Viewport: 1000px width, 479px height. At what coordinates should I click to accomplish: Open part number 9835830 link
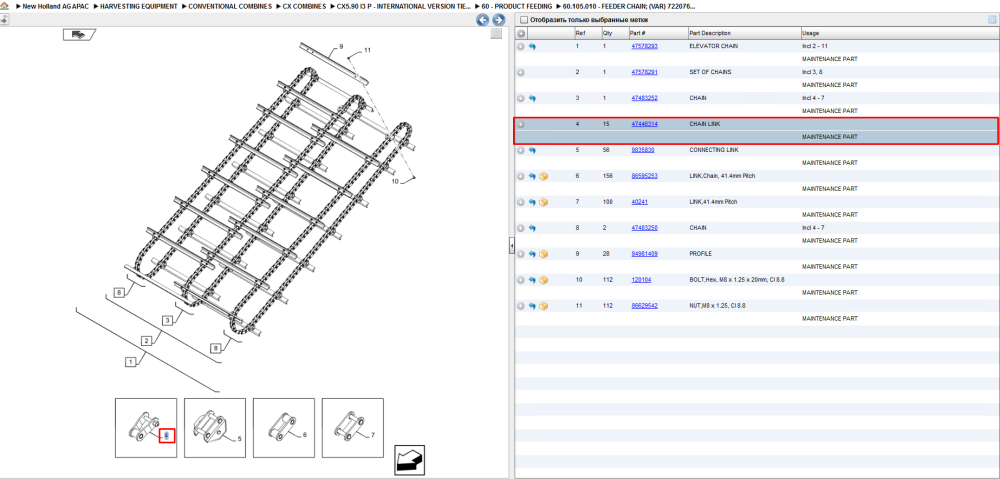click(x=642, y=151)
